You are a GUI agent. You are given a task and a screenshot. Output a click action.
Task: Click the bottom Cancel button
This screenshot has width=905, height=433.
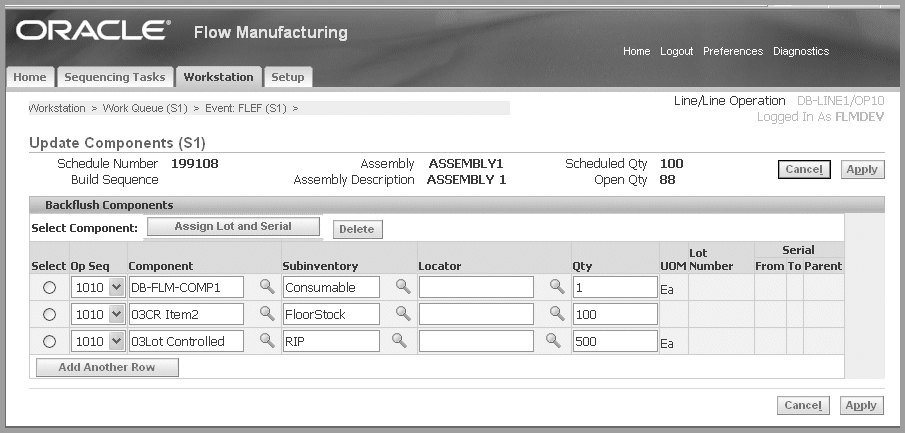(x=803, y=405)
